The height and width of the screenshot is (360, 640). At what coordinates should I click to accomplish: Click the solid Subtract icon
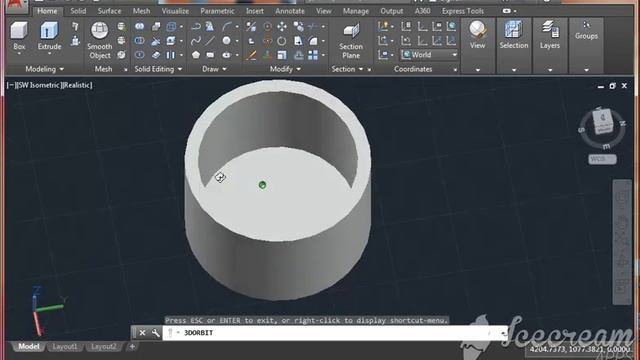140,41
